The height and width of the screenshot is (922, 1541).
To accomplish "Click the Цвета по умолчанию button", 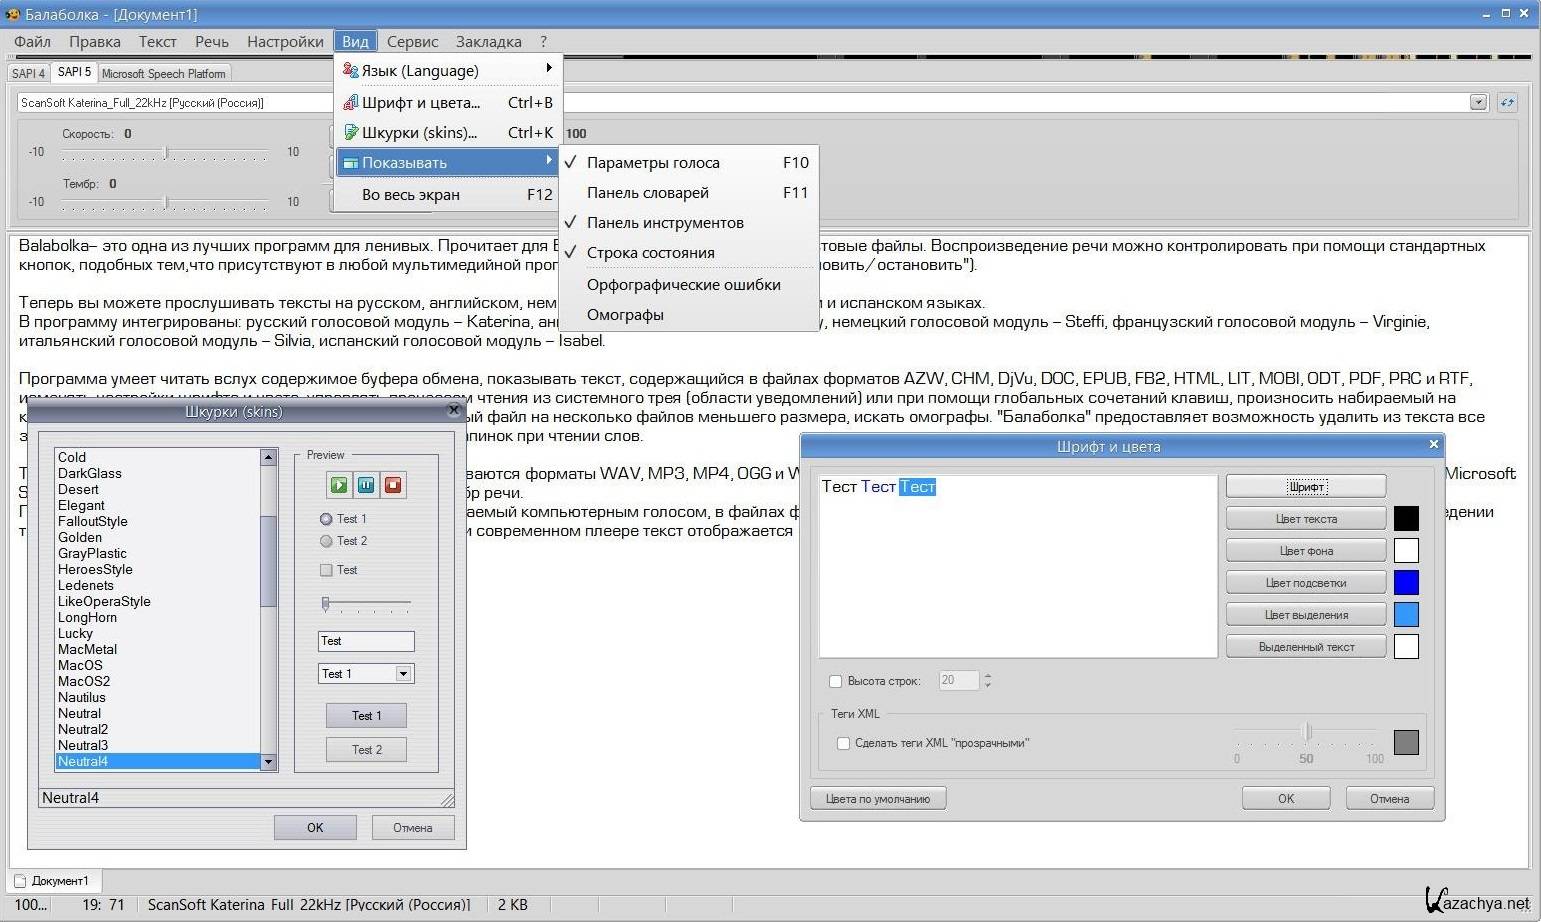I will [877, 798].
